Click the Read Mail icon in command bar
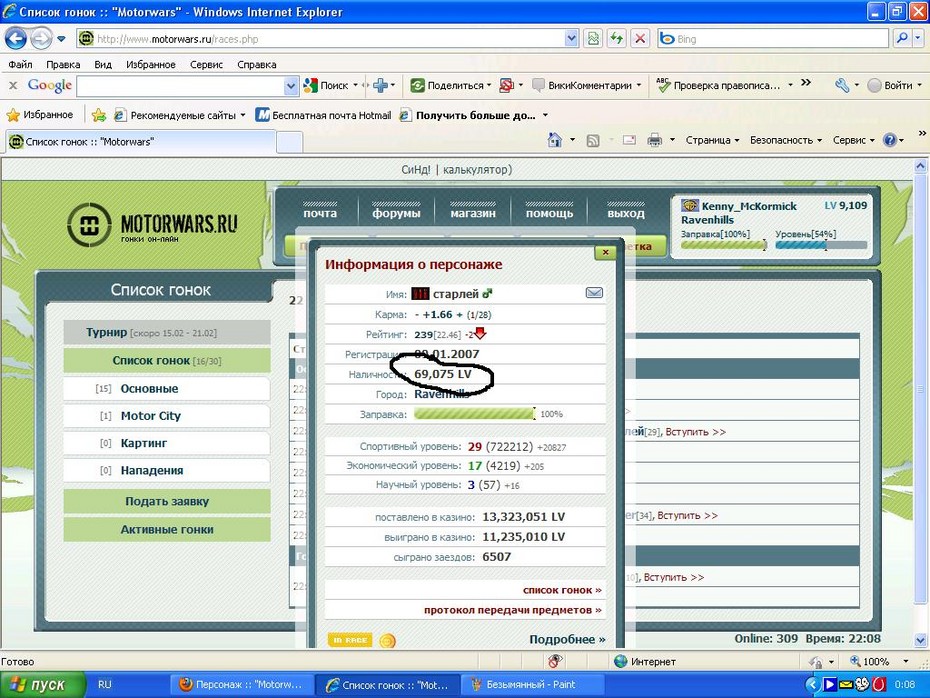 point(629,140)
